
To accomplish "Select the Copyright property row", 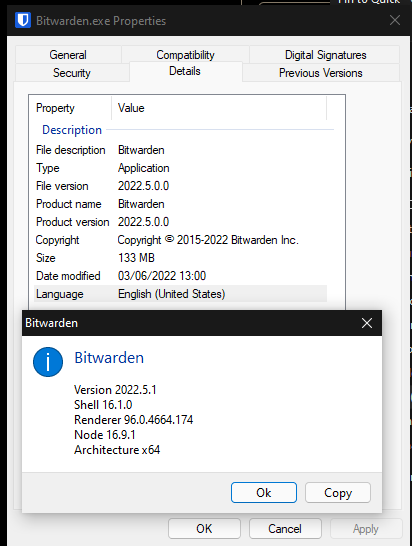I will click(x=180, y=240).
